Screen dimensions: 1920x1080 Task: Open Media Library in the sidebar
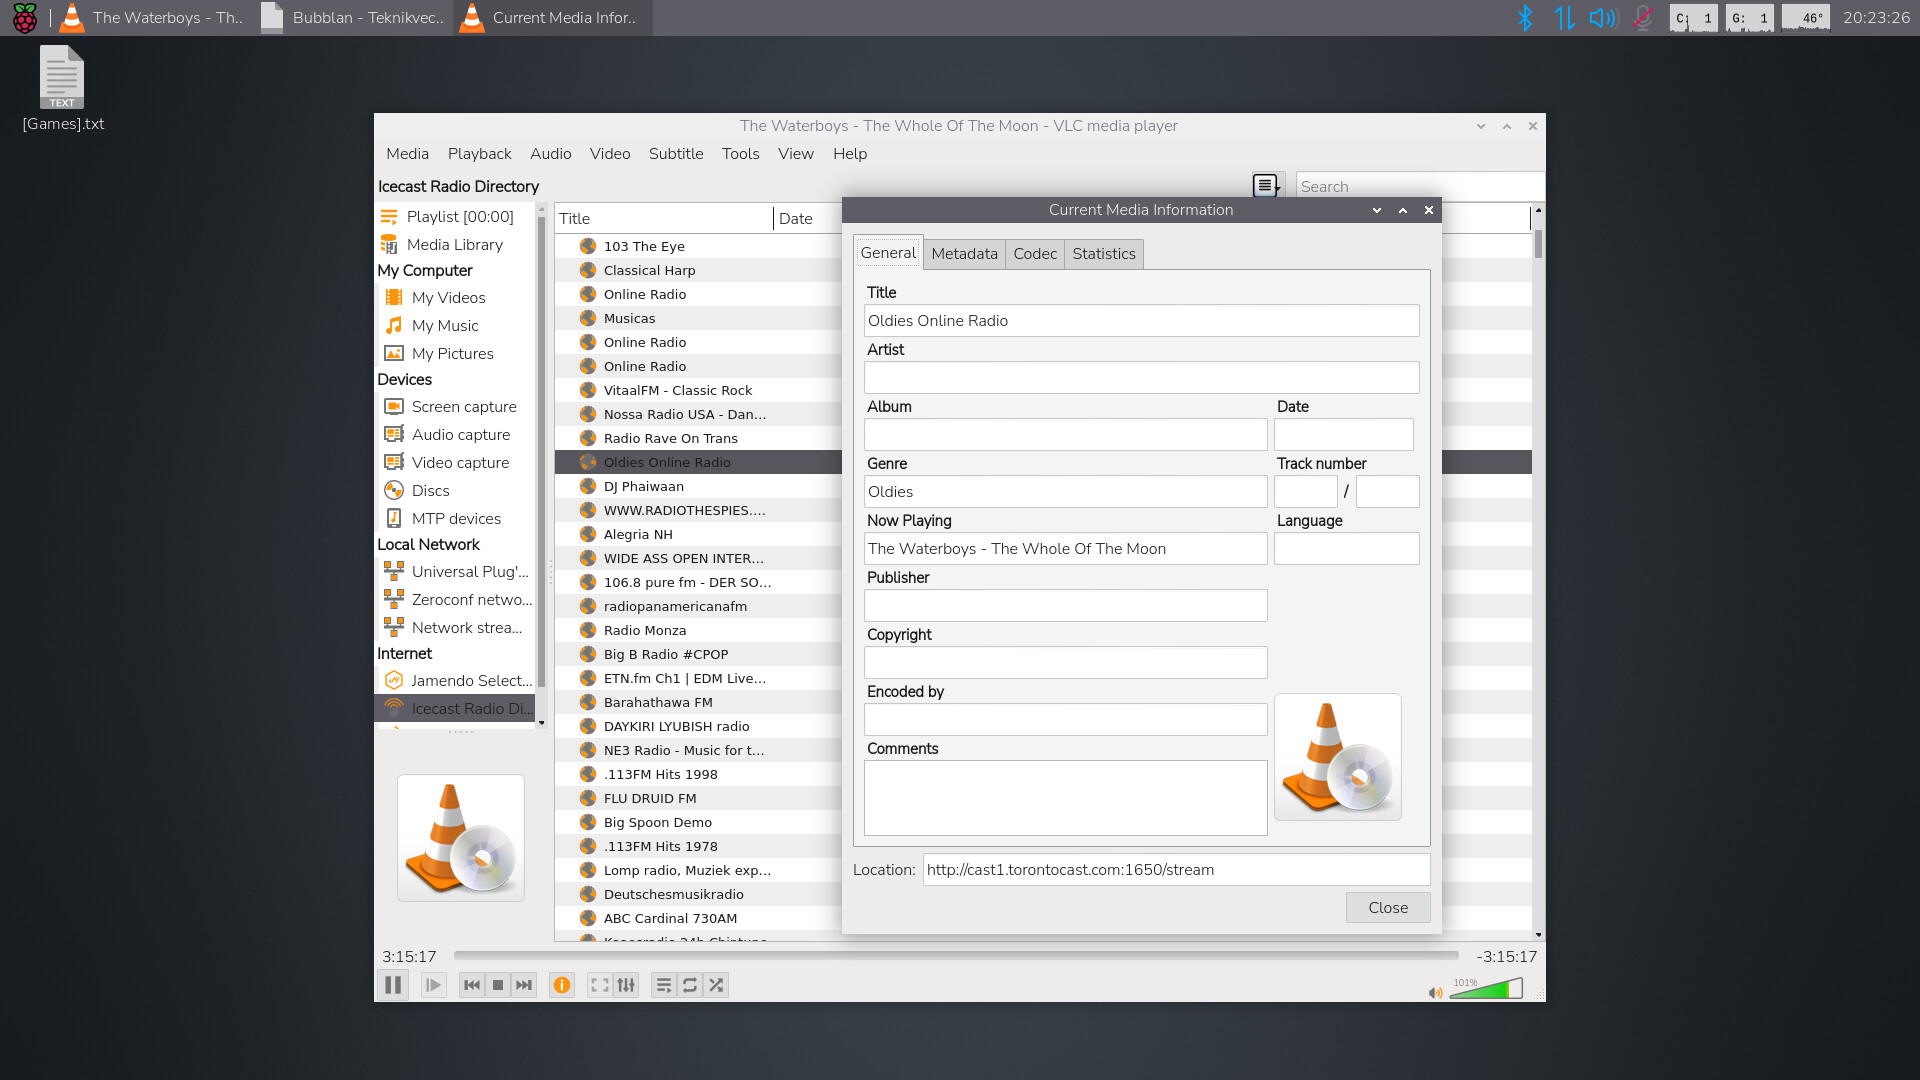coord(455,245)
